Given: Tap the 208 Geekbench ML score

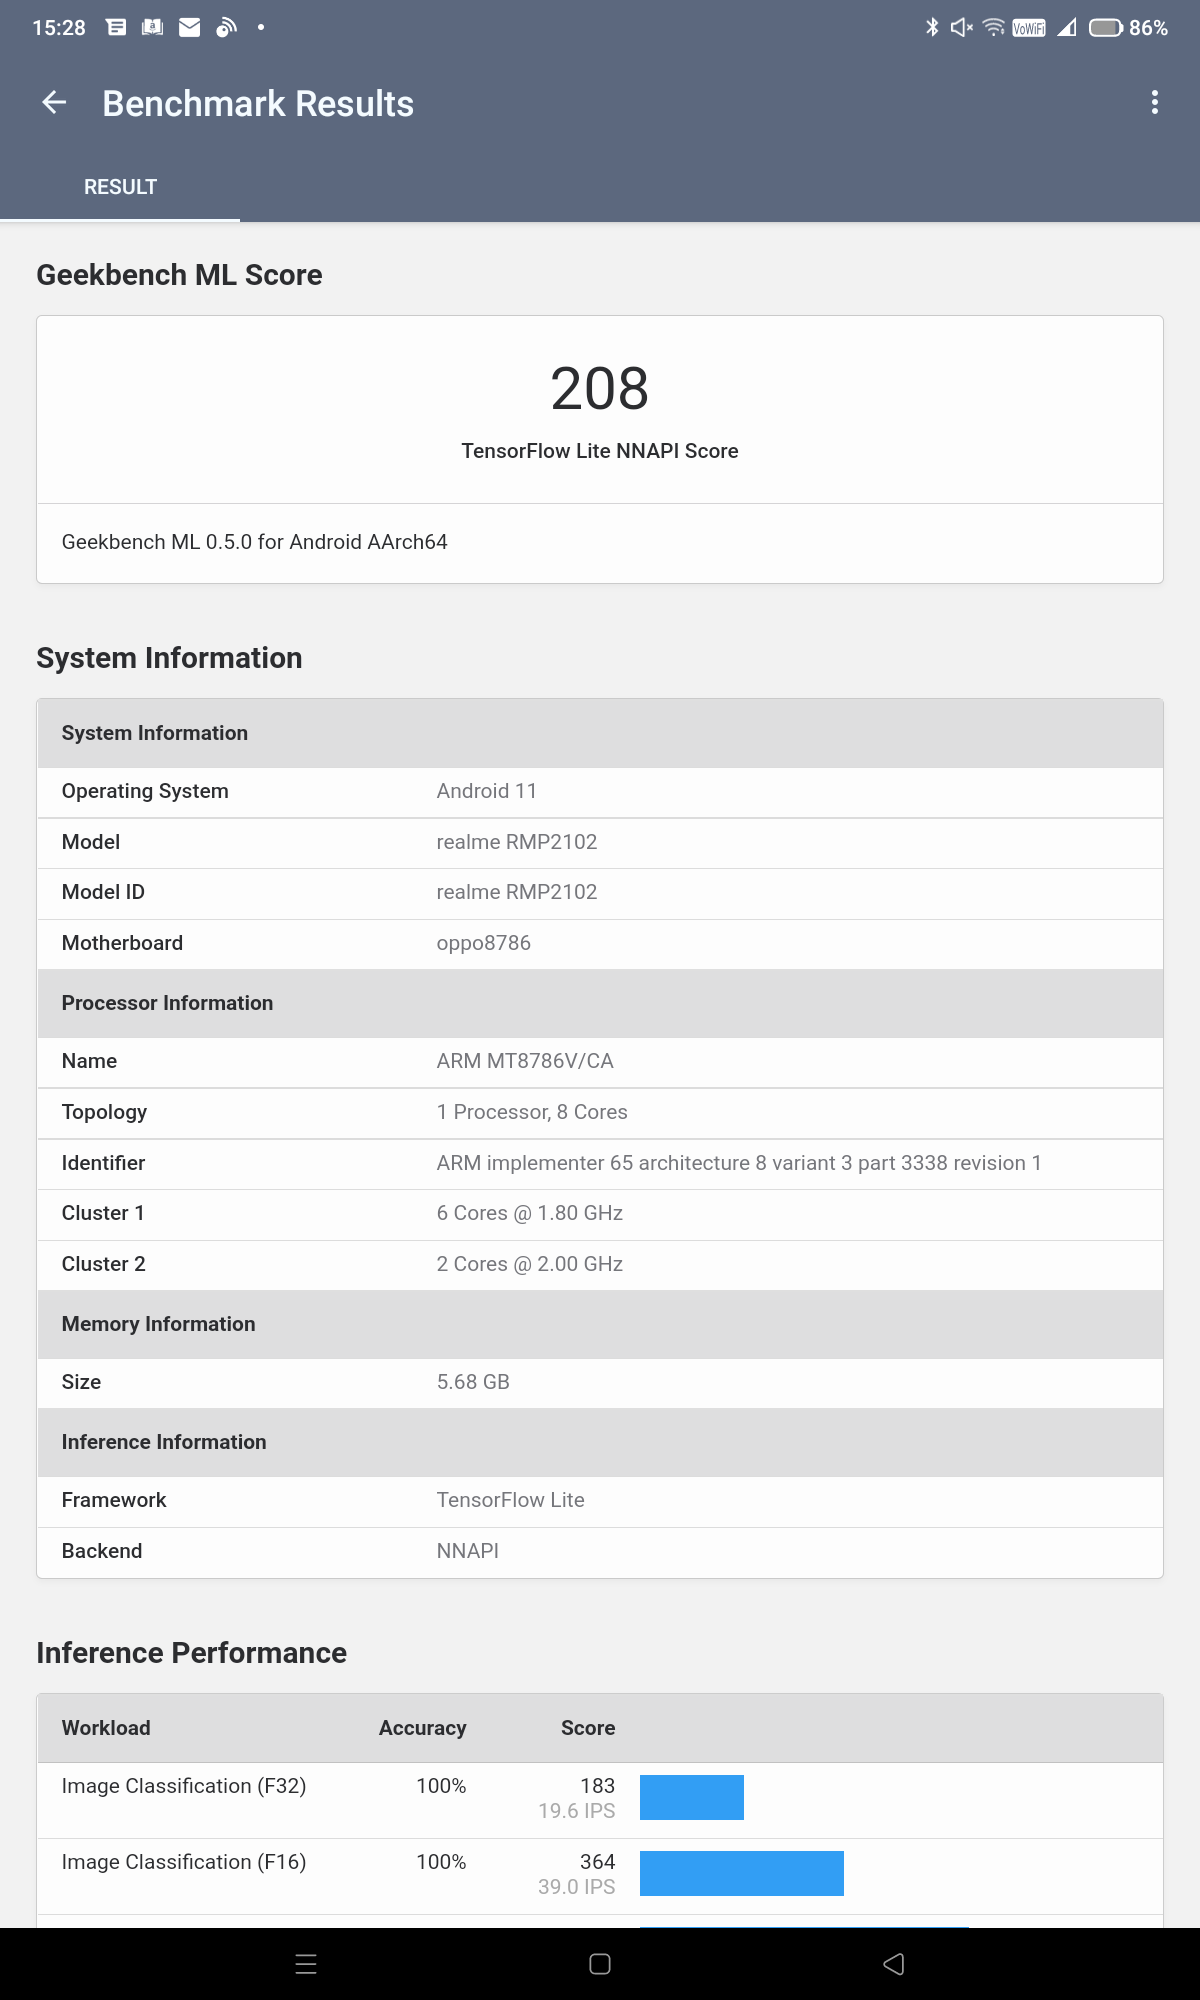Looking at the screenshot, I should coord(600,388).
